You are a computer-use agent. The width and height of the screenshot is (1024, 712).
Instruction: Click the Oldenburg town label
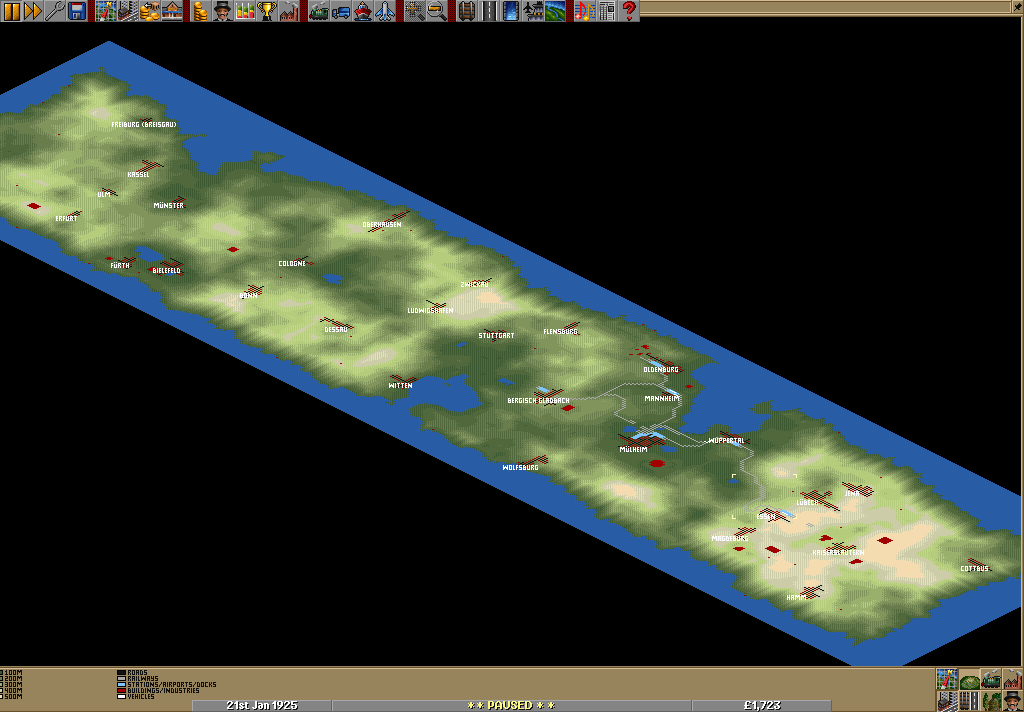(661, 370)
